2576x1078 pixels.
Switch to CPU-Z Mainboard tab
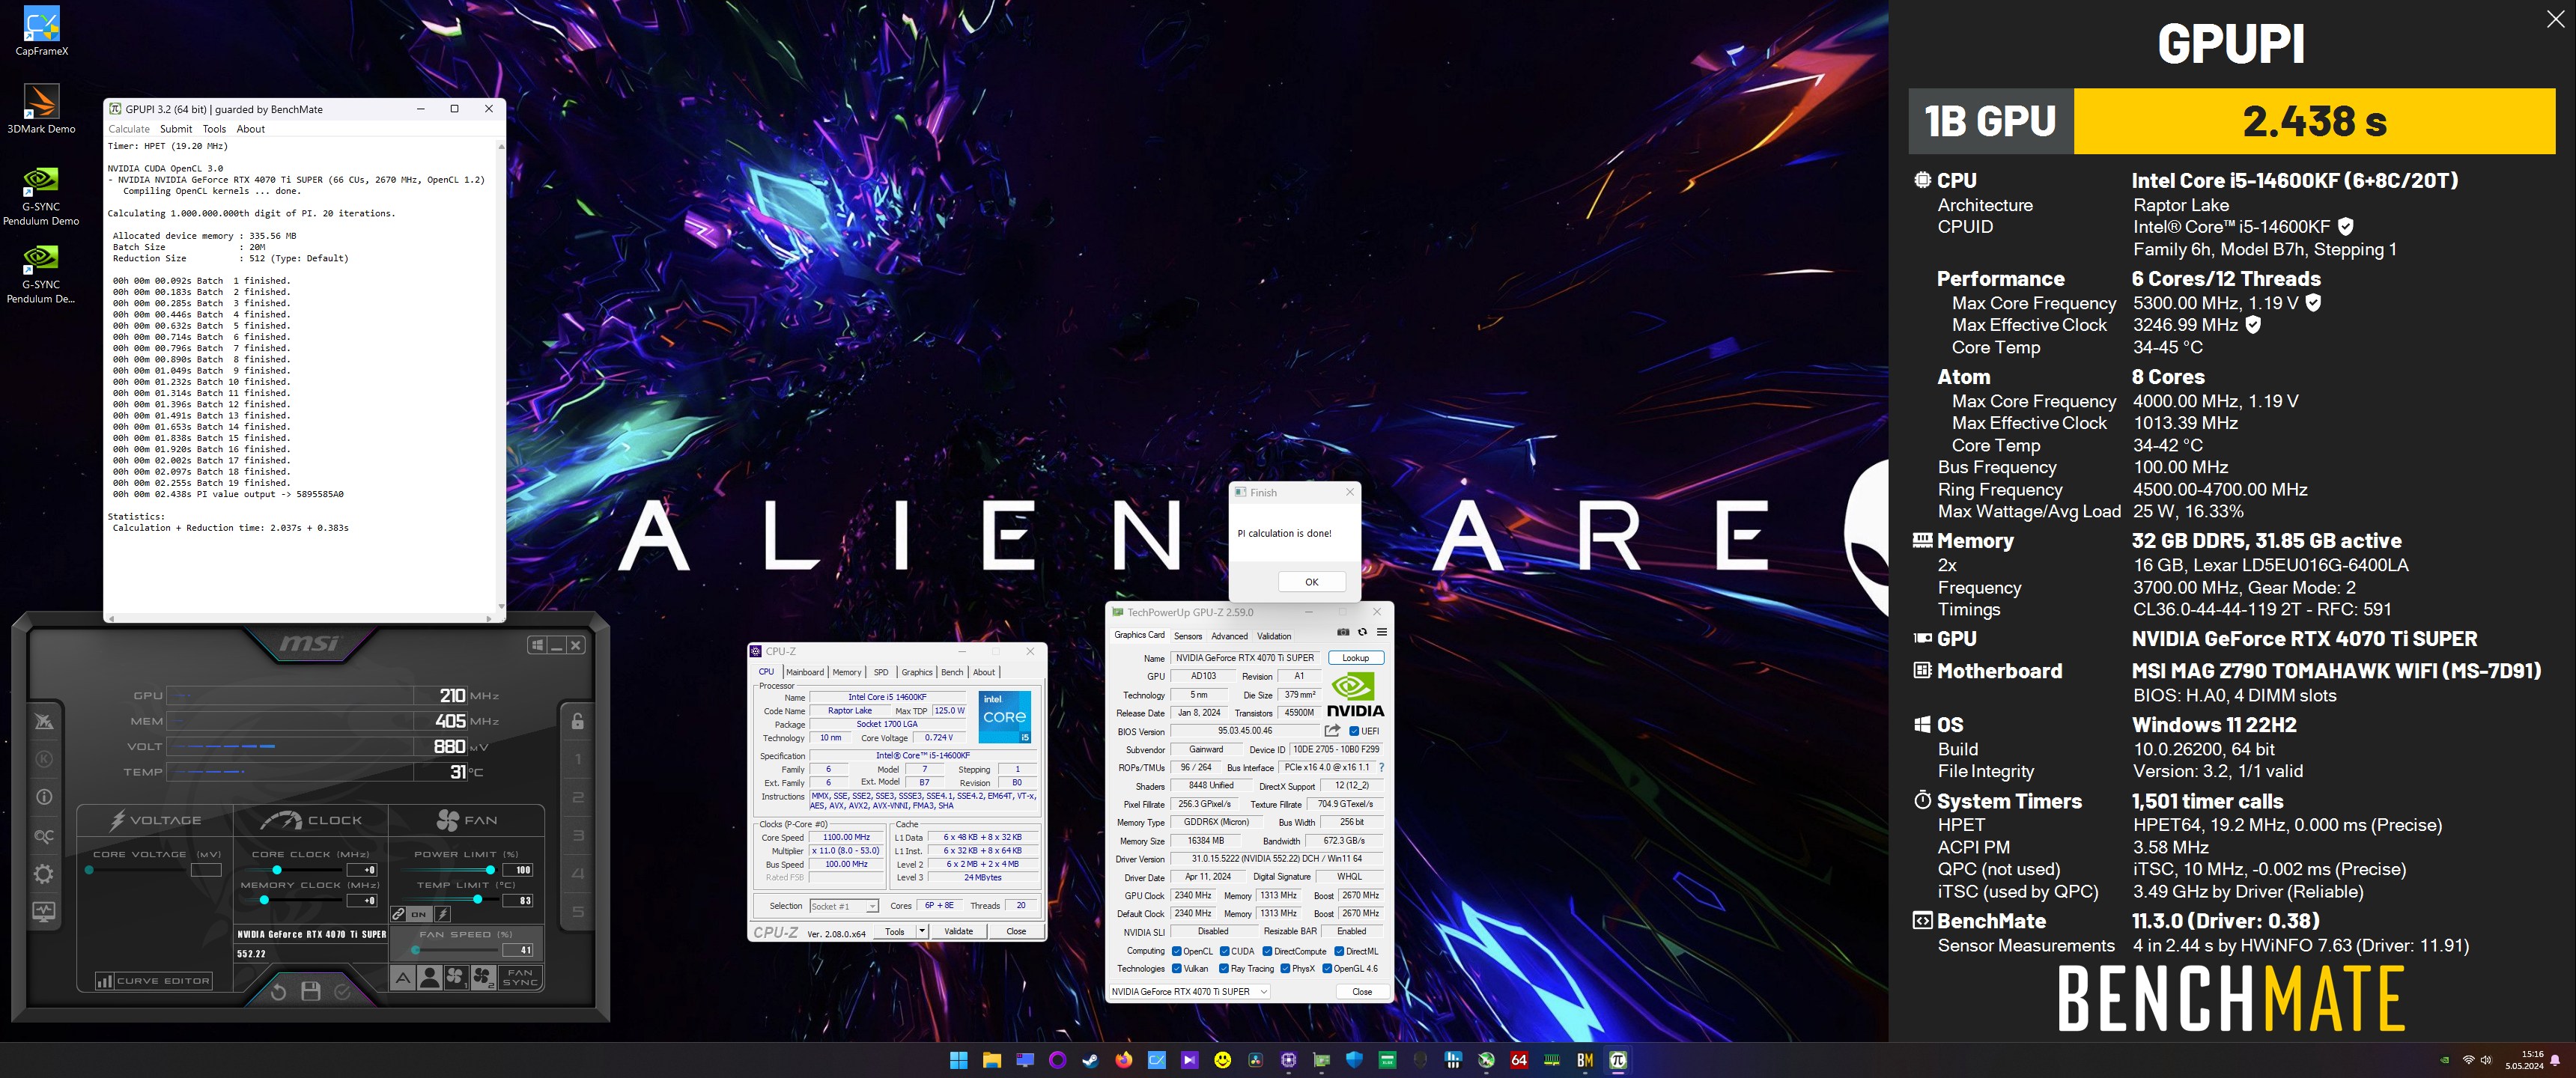tap(805, 672)
